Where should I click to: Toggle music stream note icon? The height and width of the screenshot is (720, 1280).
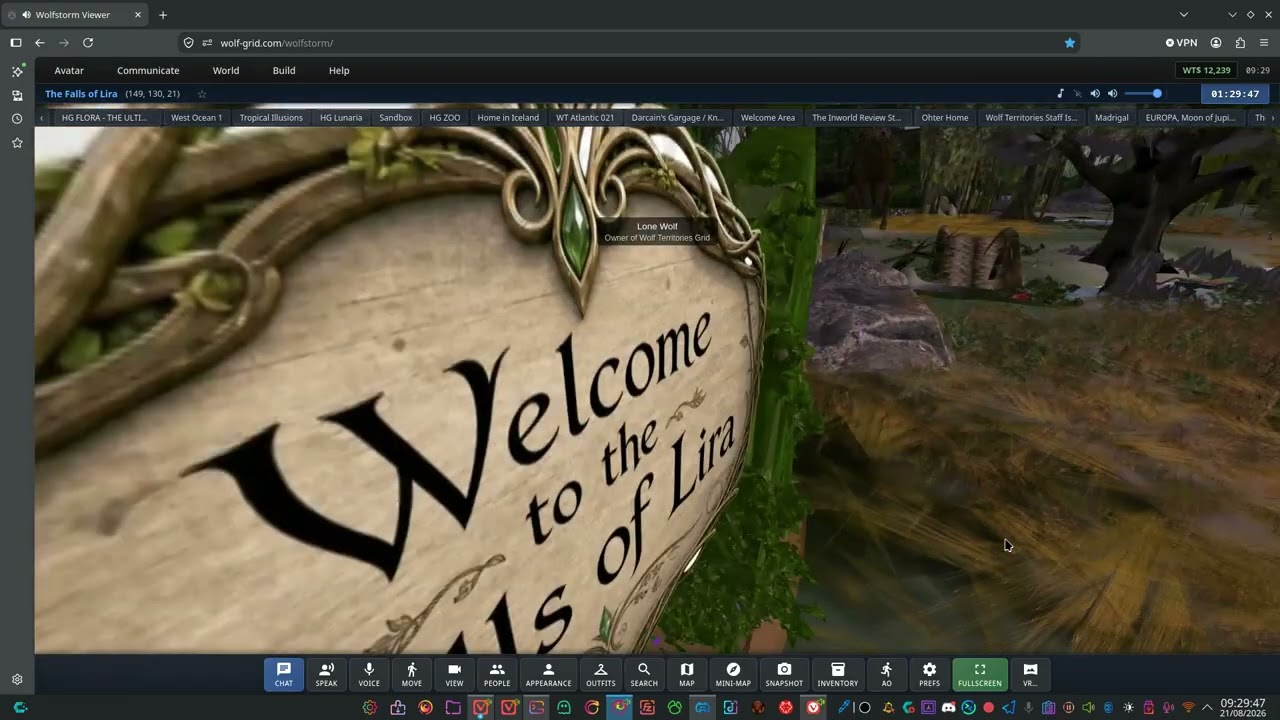click(1060, 94)
